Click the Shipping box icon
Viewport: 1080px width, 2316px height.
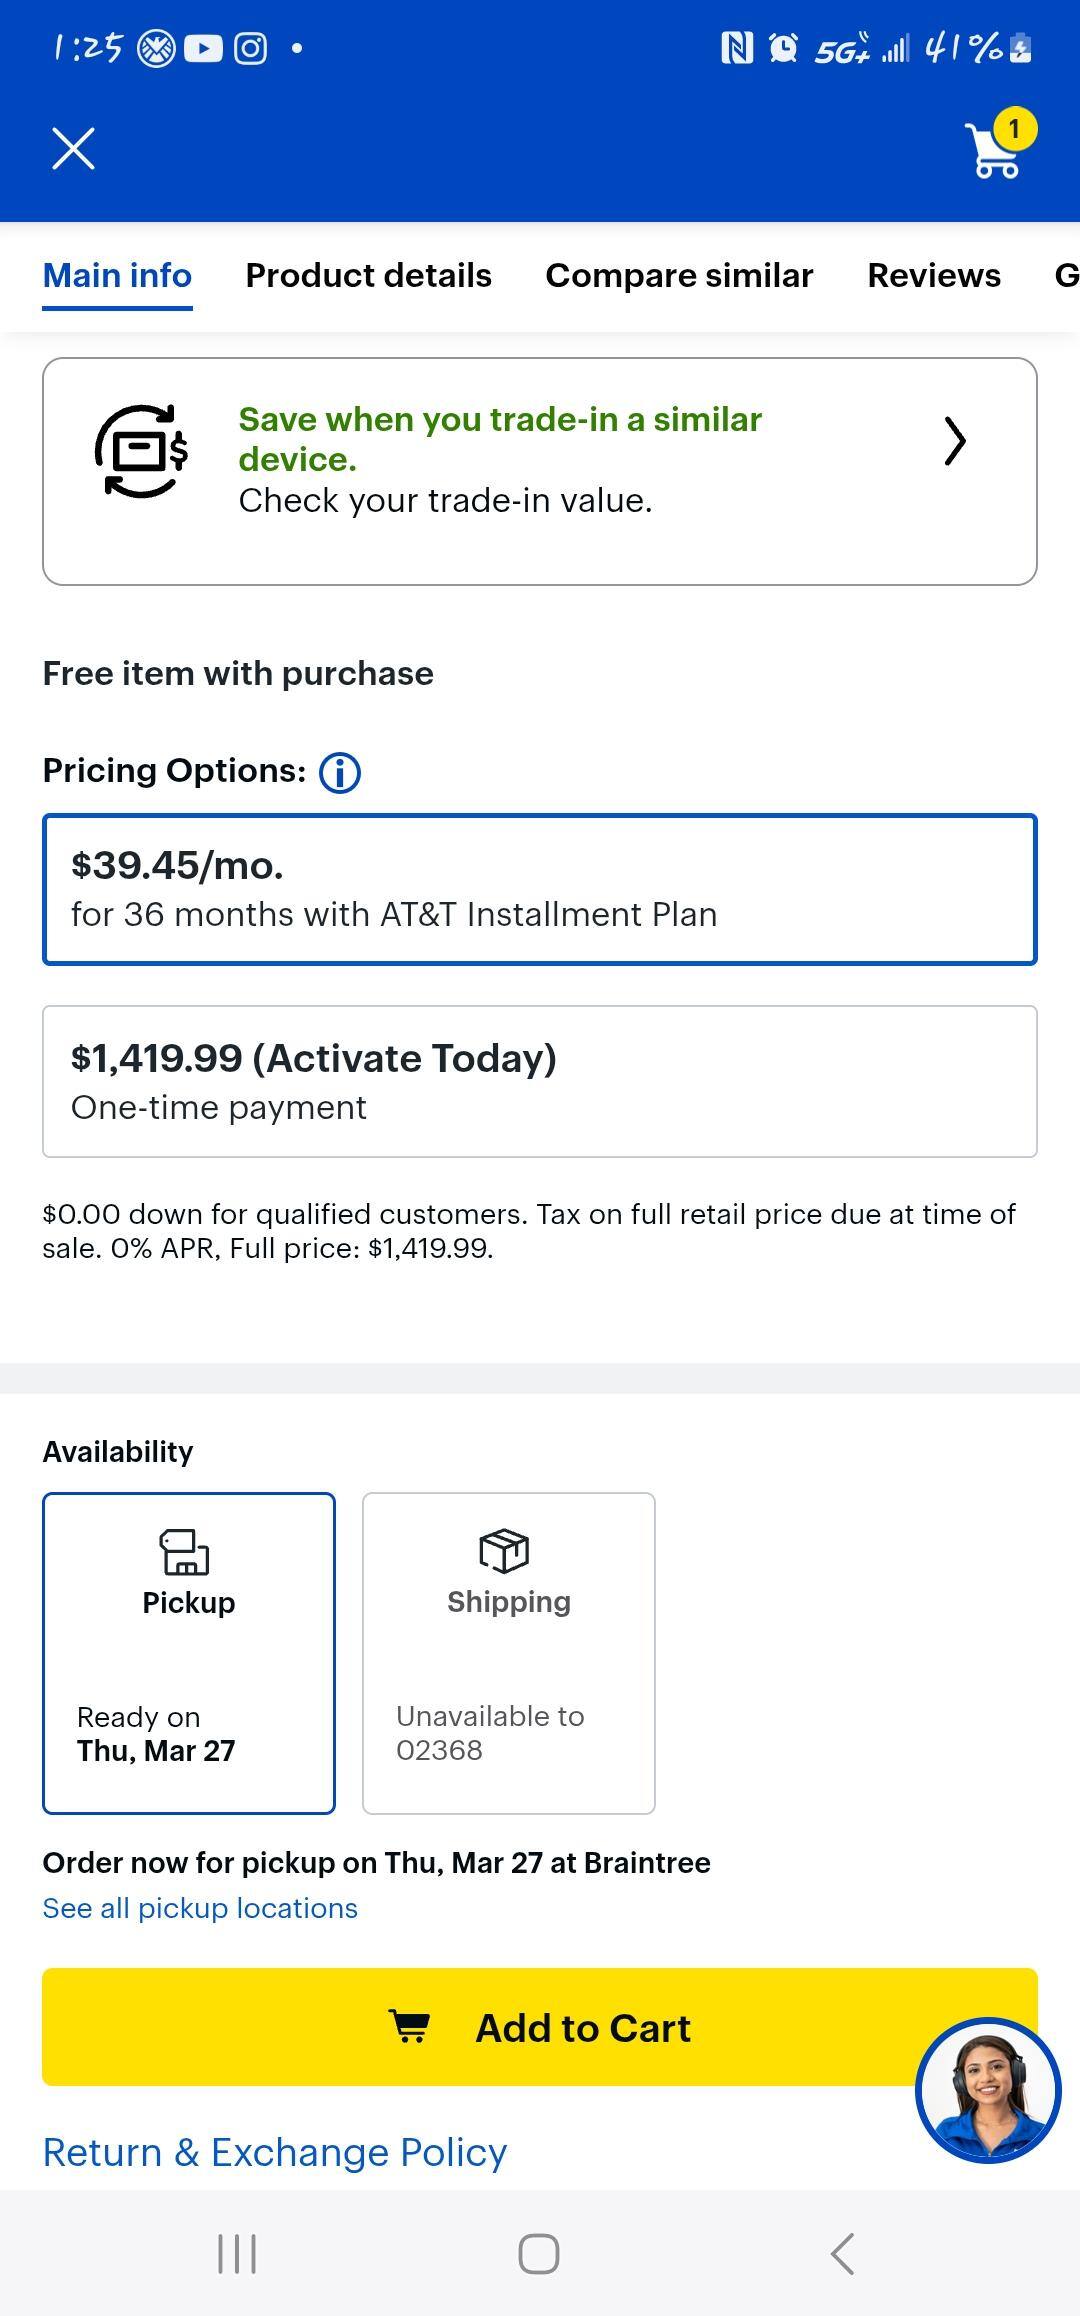(508, 1551)
